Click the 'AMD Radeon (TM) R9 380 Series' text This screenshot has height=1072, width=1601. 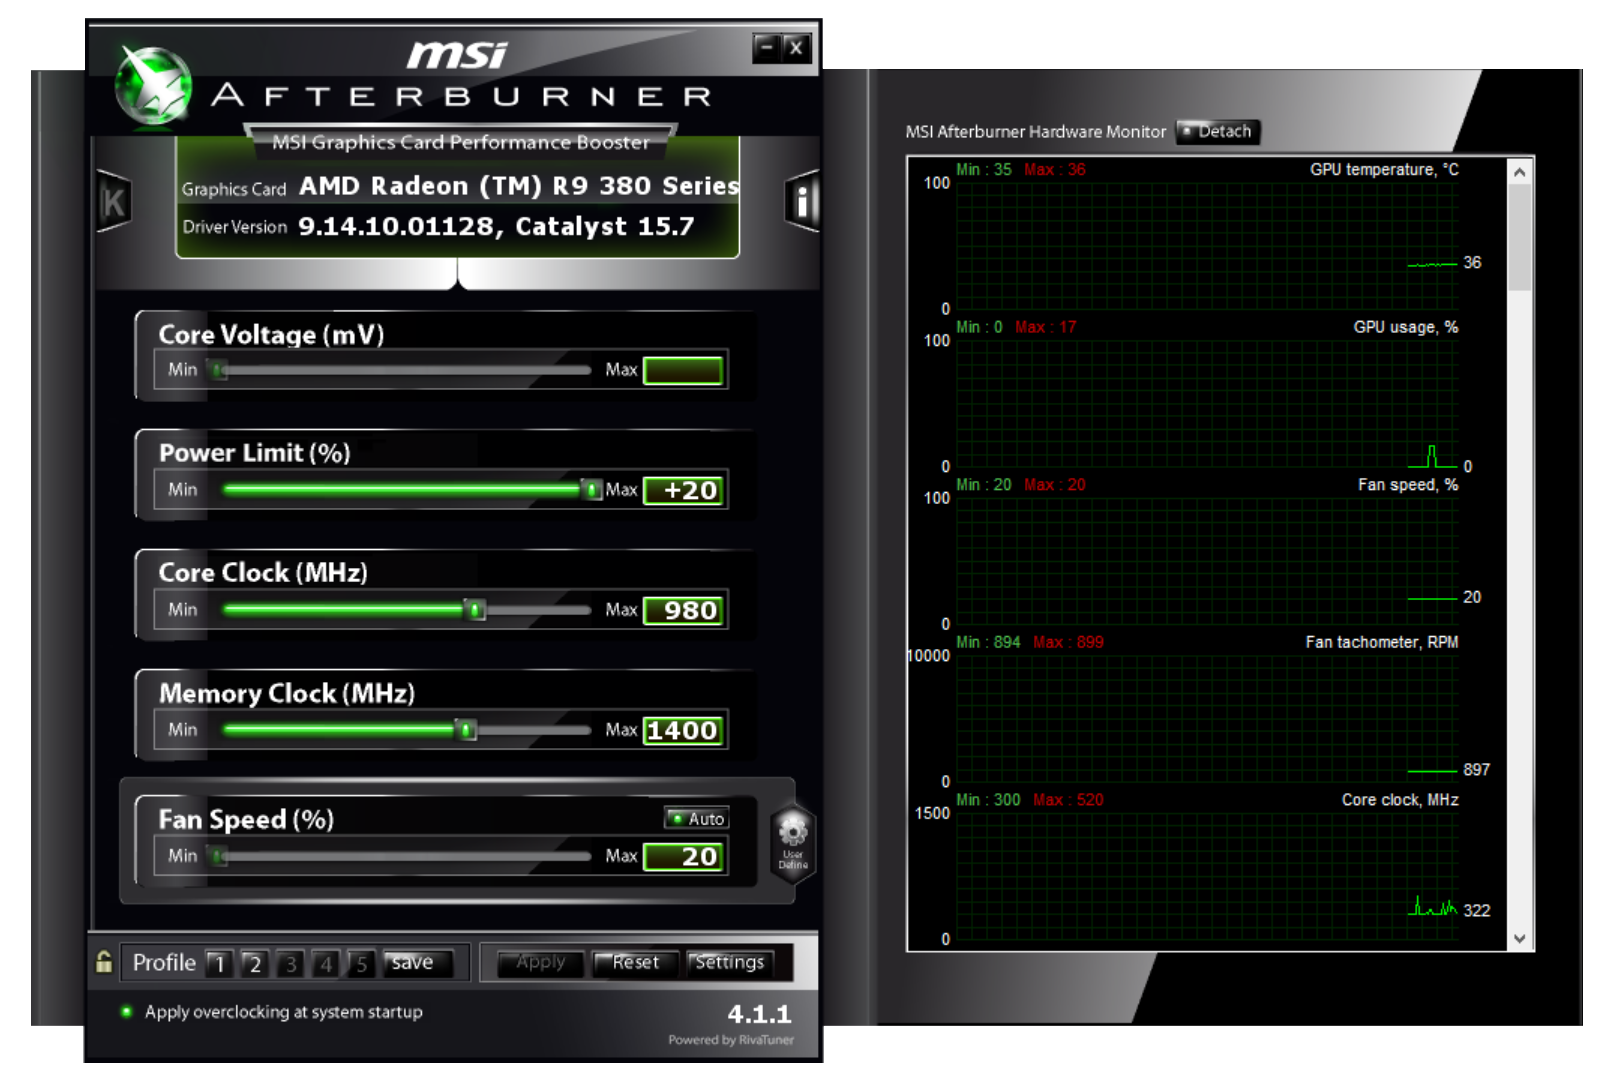click(519, 186)
